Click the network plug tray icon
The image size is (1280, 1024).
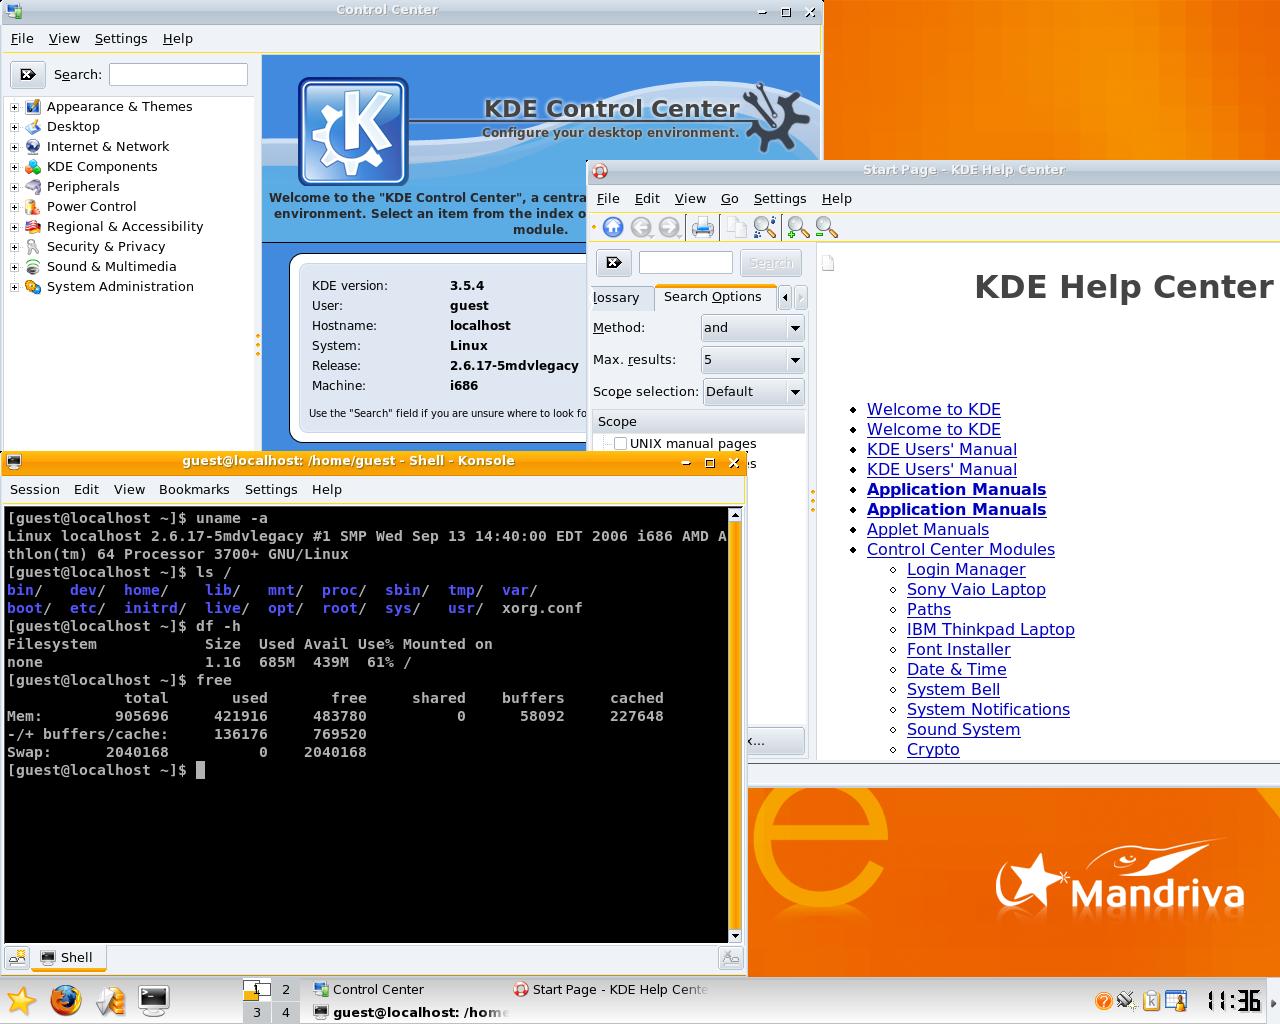coord(1127,1000)
